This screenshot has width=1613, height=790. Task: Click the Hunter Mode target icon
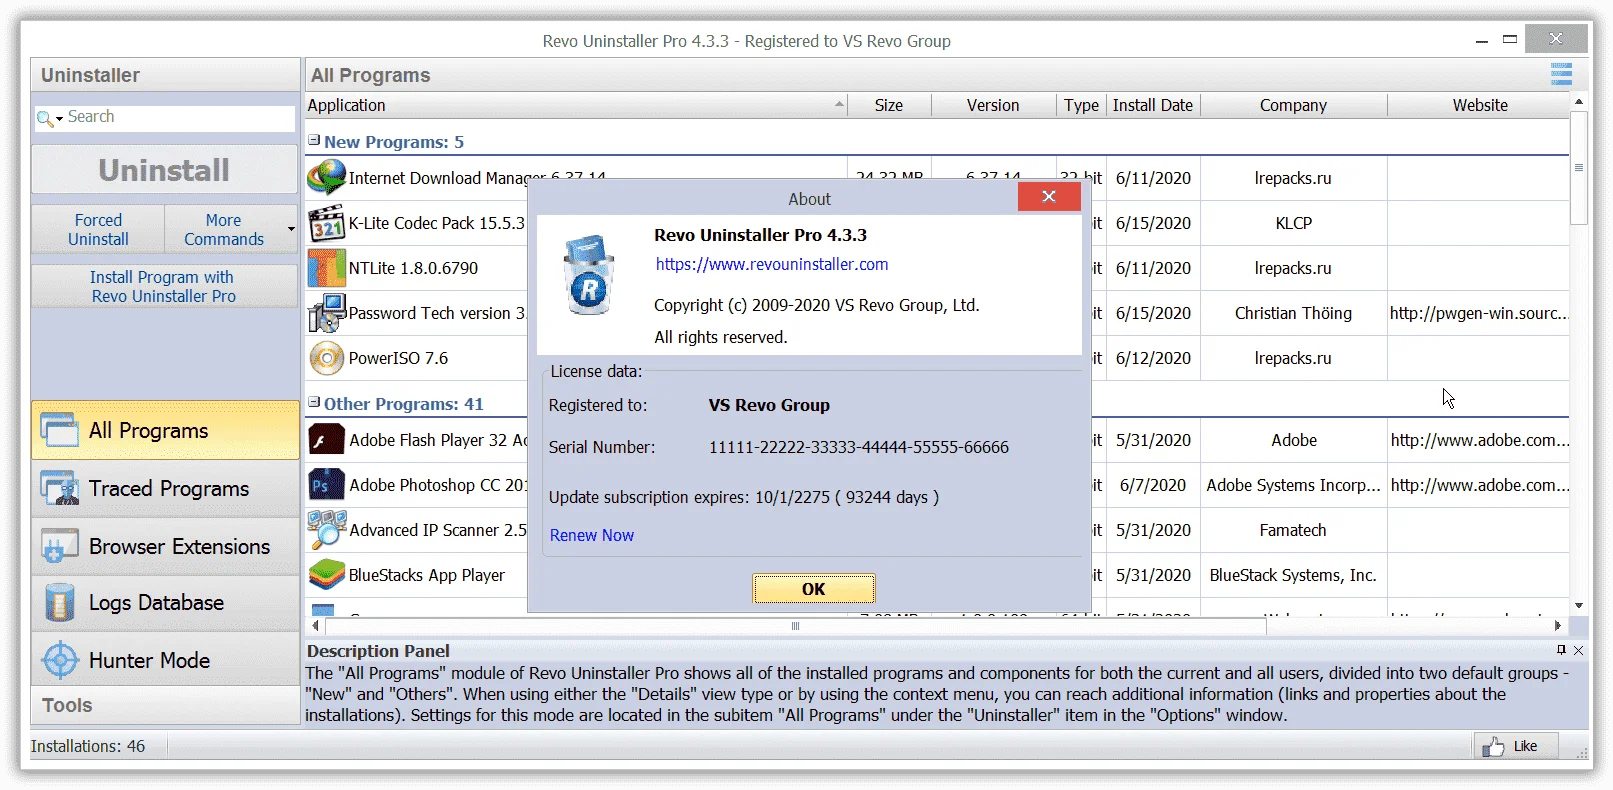(60, 660)
